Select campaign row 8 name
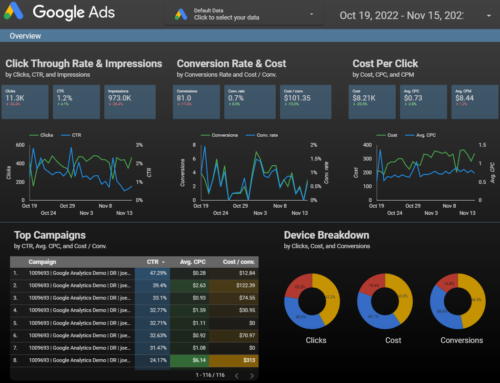Screen dimensions: 500x383 [80, 360]
